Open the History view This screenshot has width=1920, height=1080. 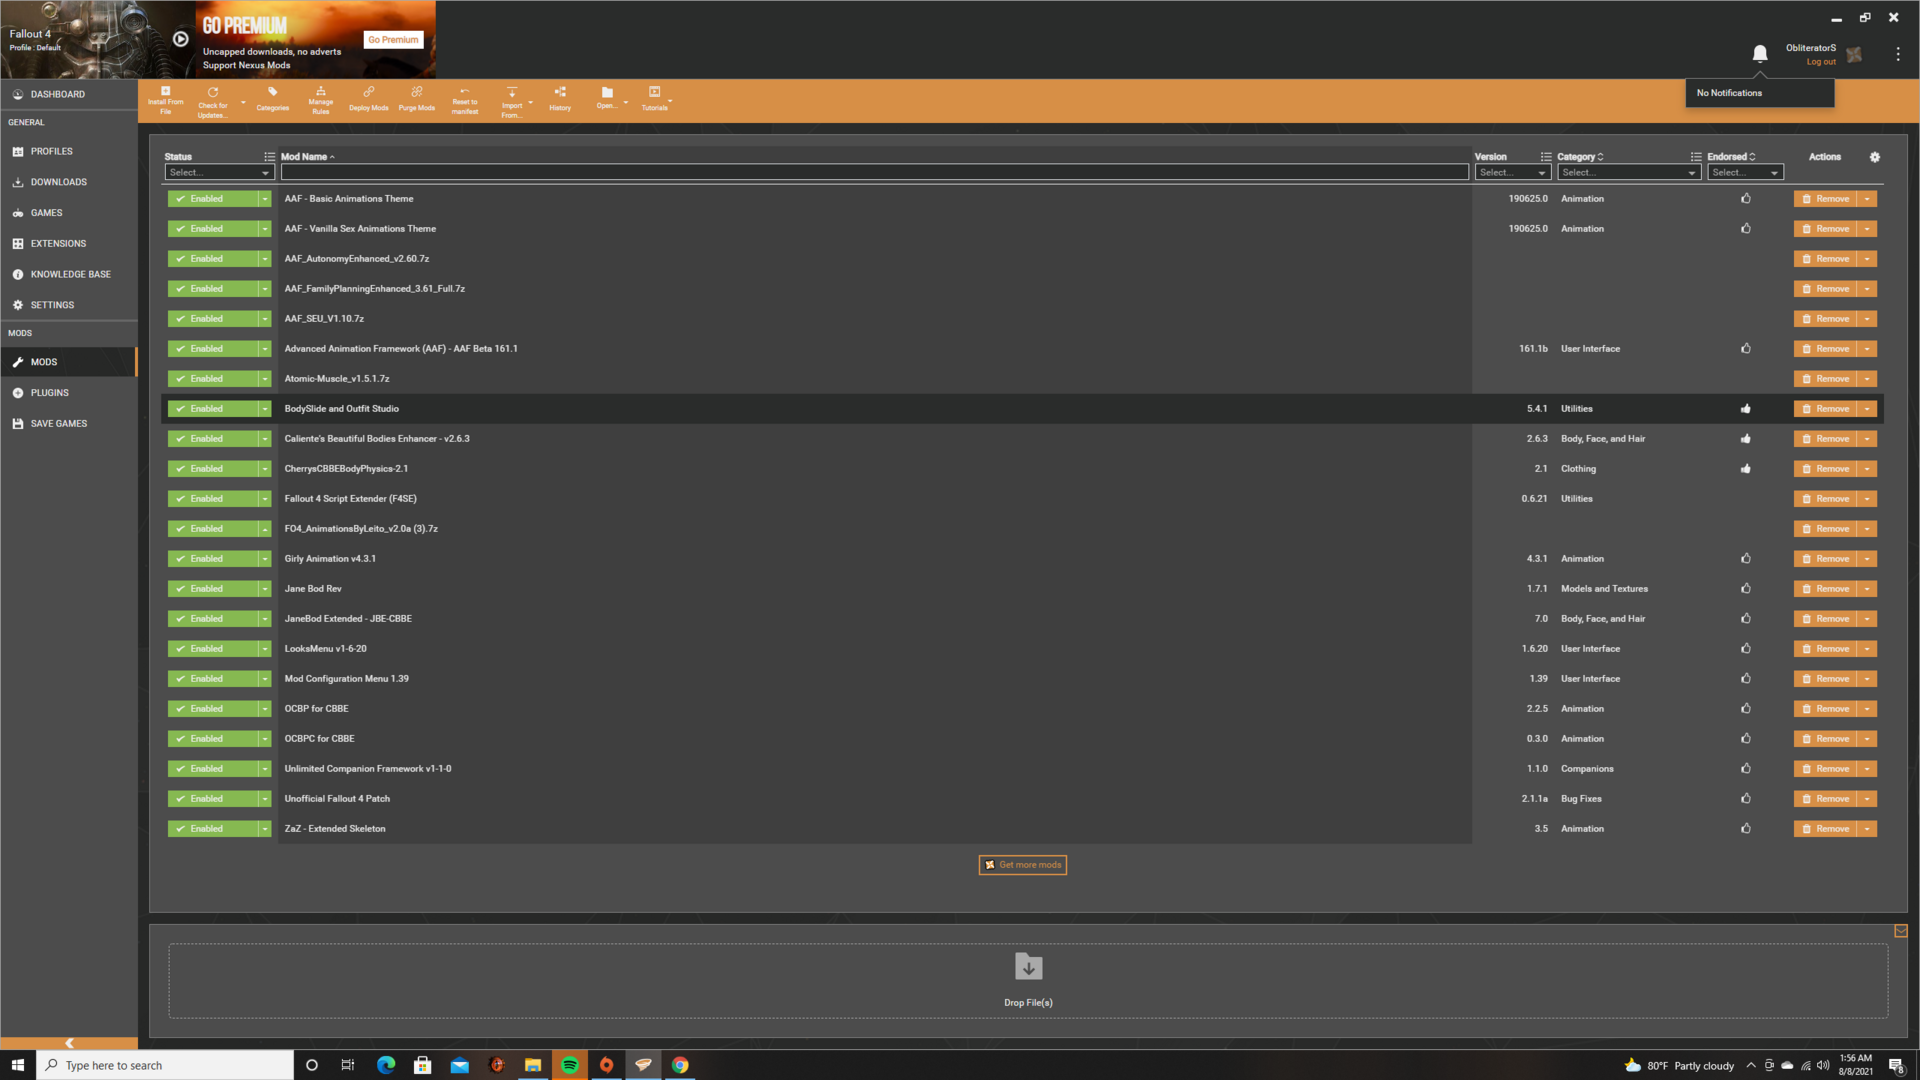(x=560, y=100)
